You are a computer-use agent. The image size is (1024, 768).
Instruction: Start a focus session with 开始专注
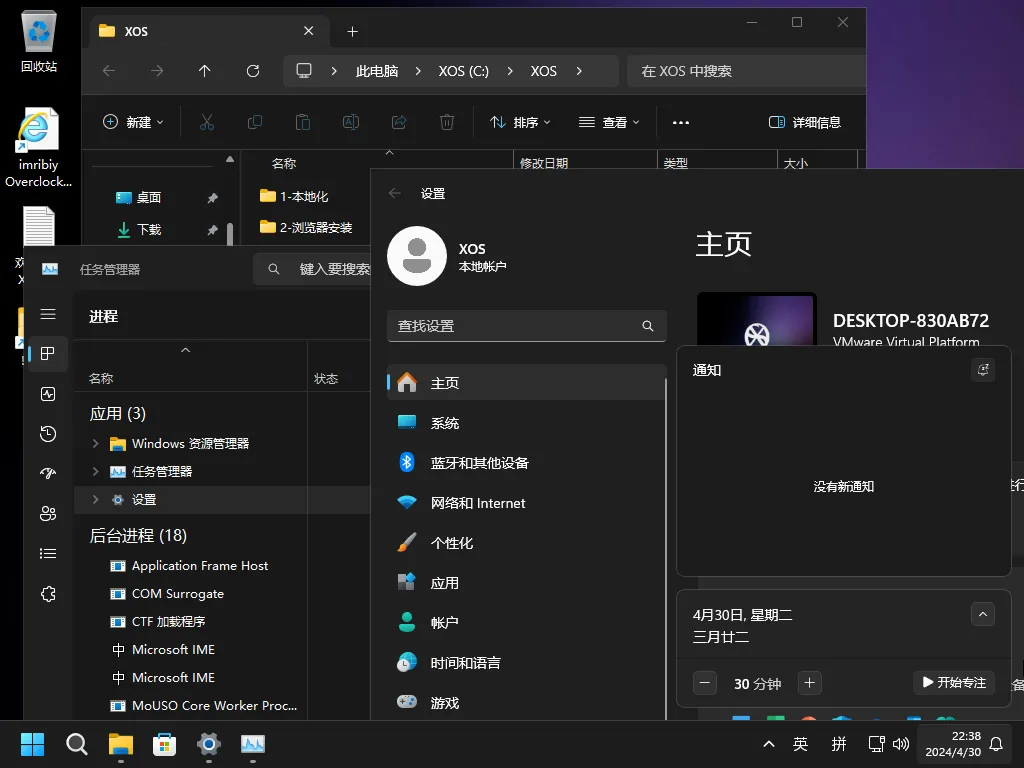tap(953, 683)
